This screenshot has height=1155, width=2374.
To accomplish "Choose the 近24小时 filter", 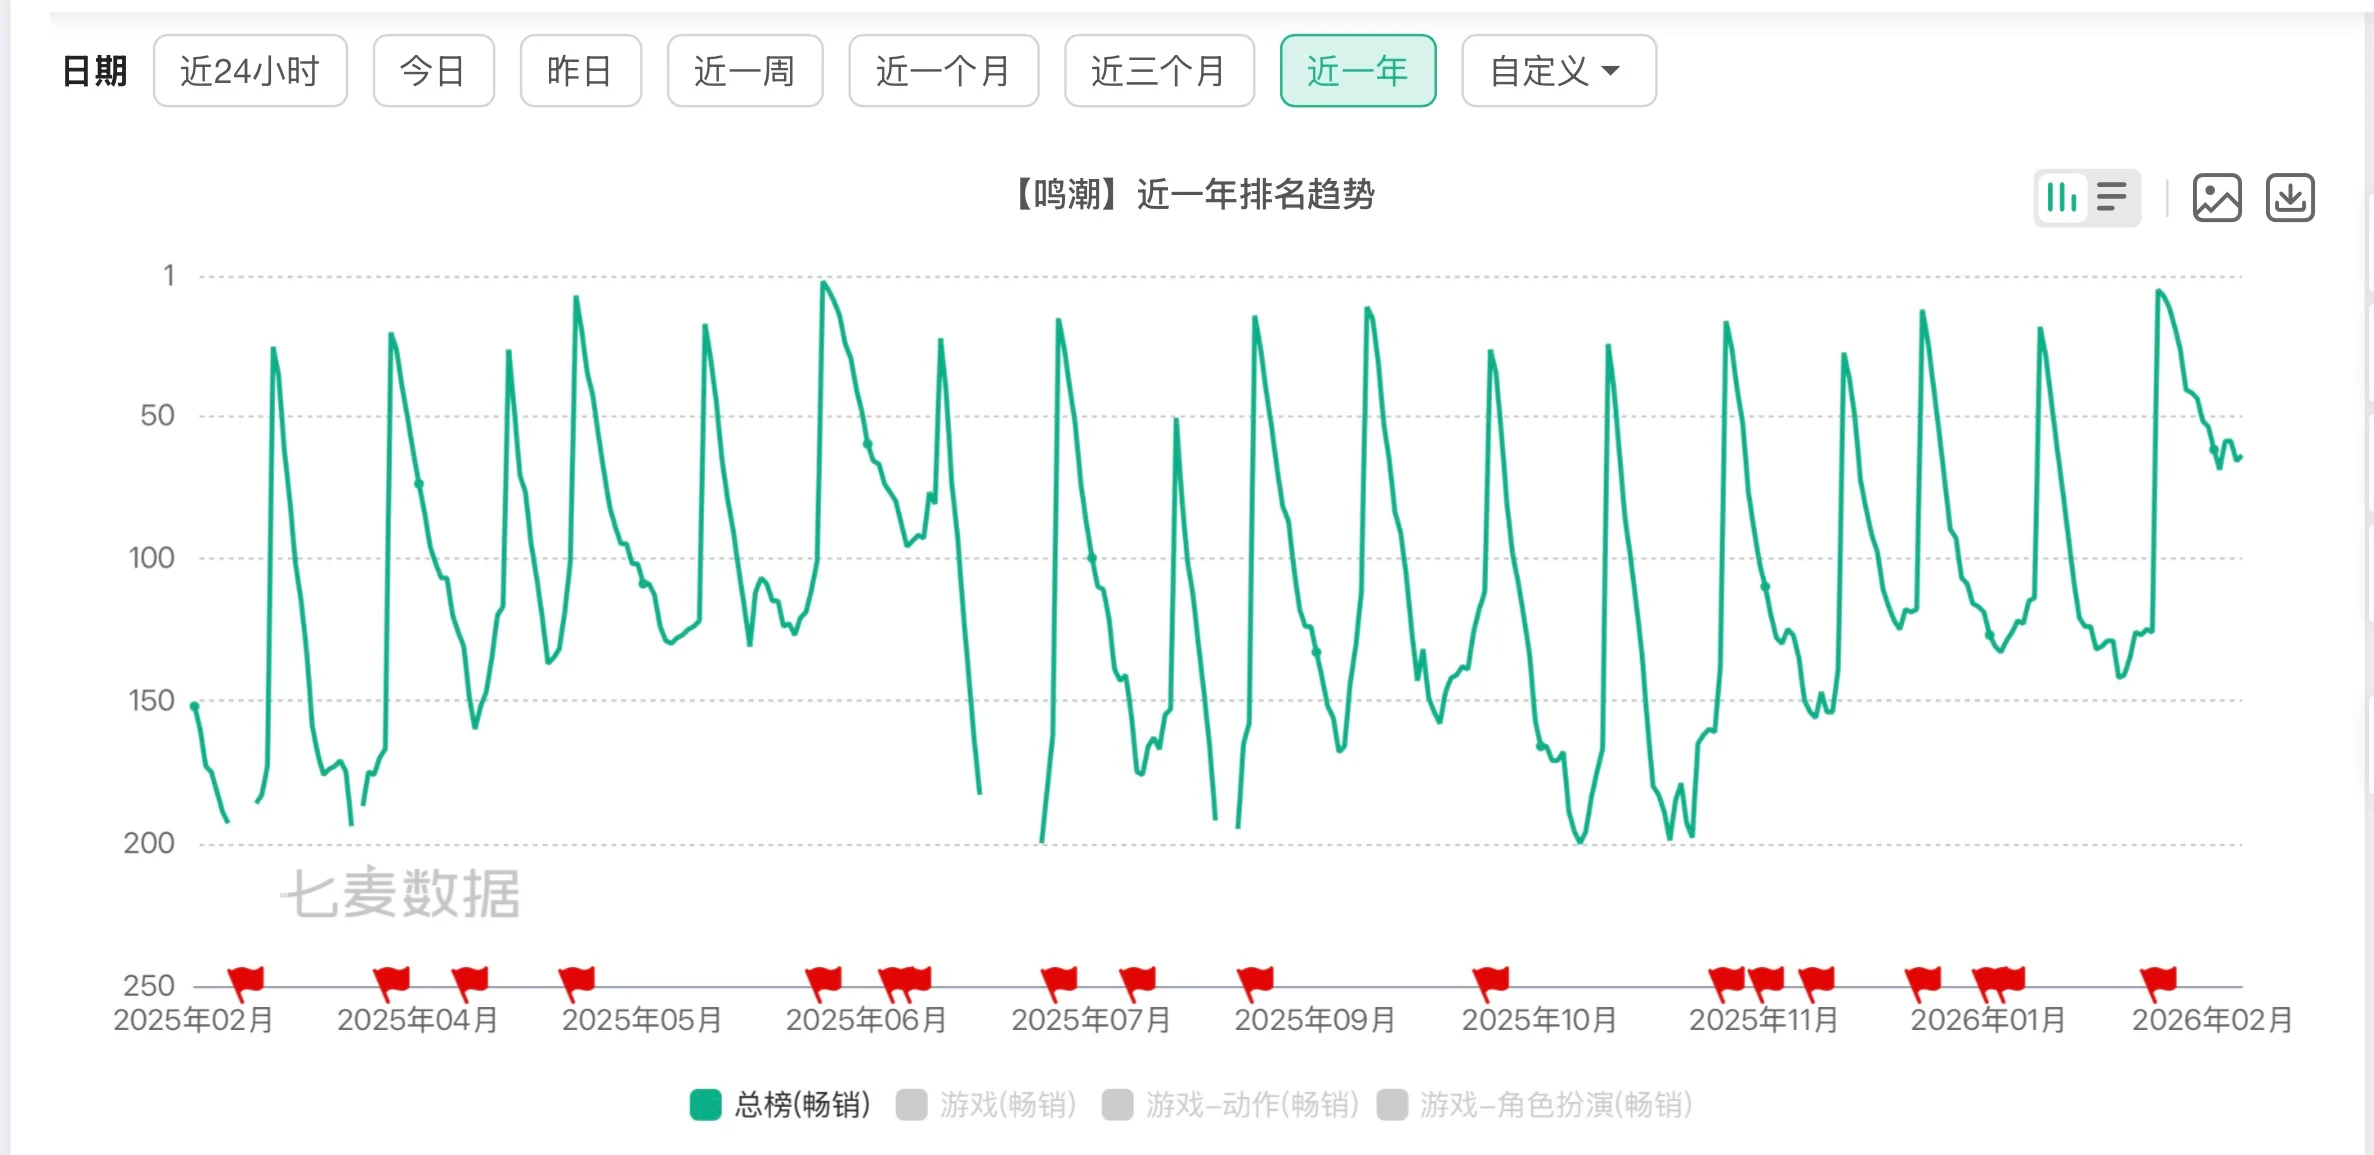I will 250,71.
